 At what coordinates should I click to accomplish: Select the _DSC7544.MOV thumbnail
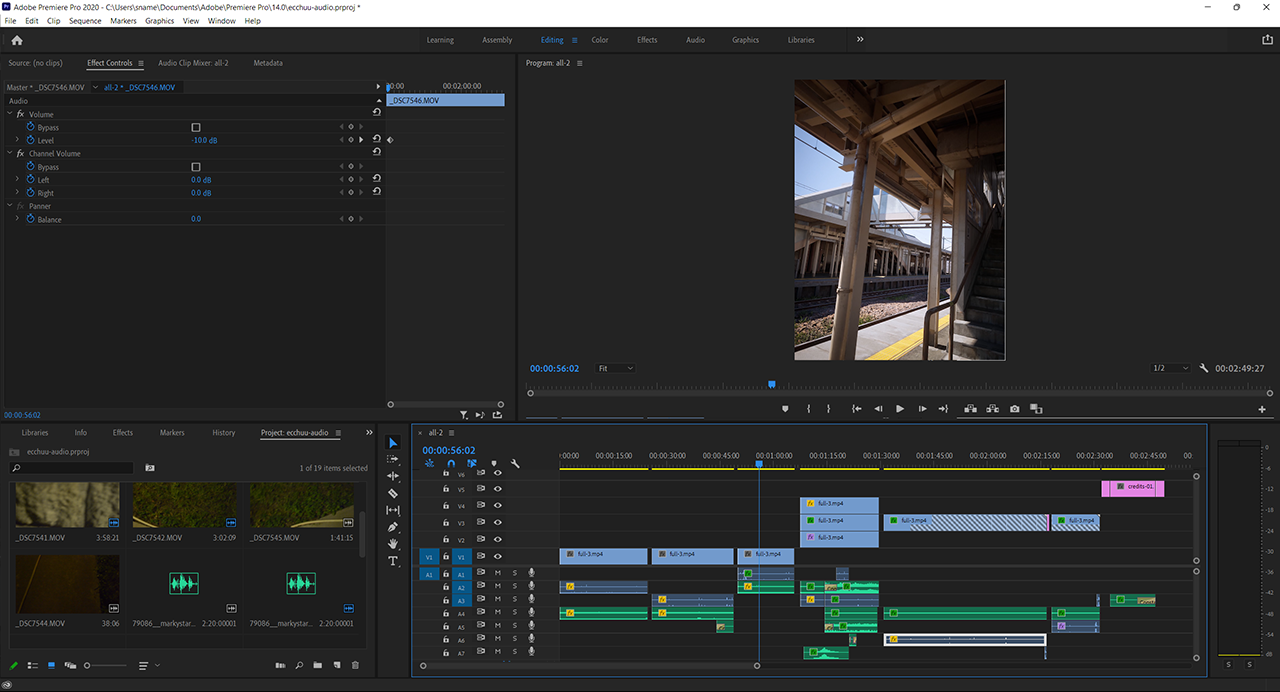tap(66, 582)
